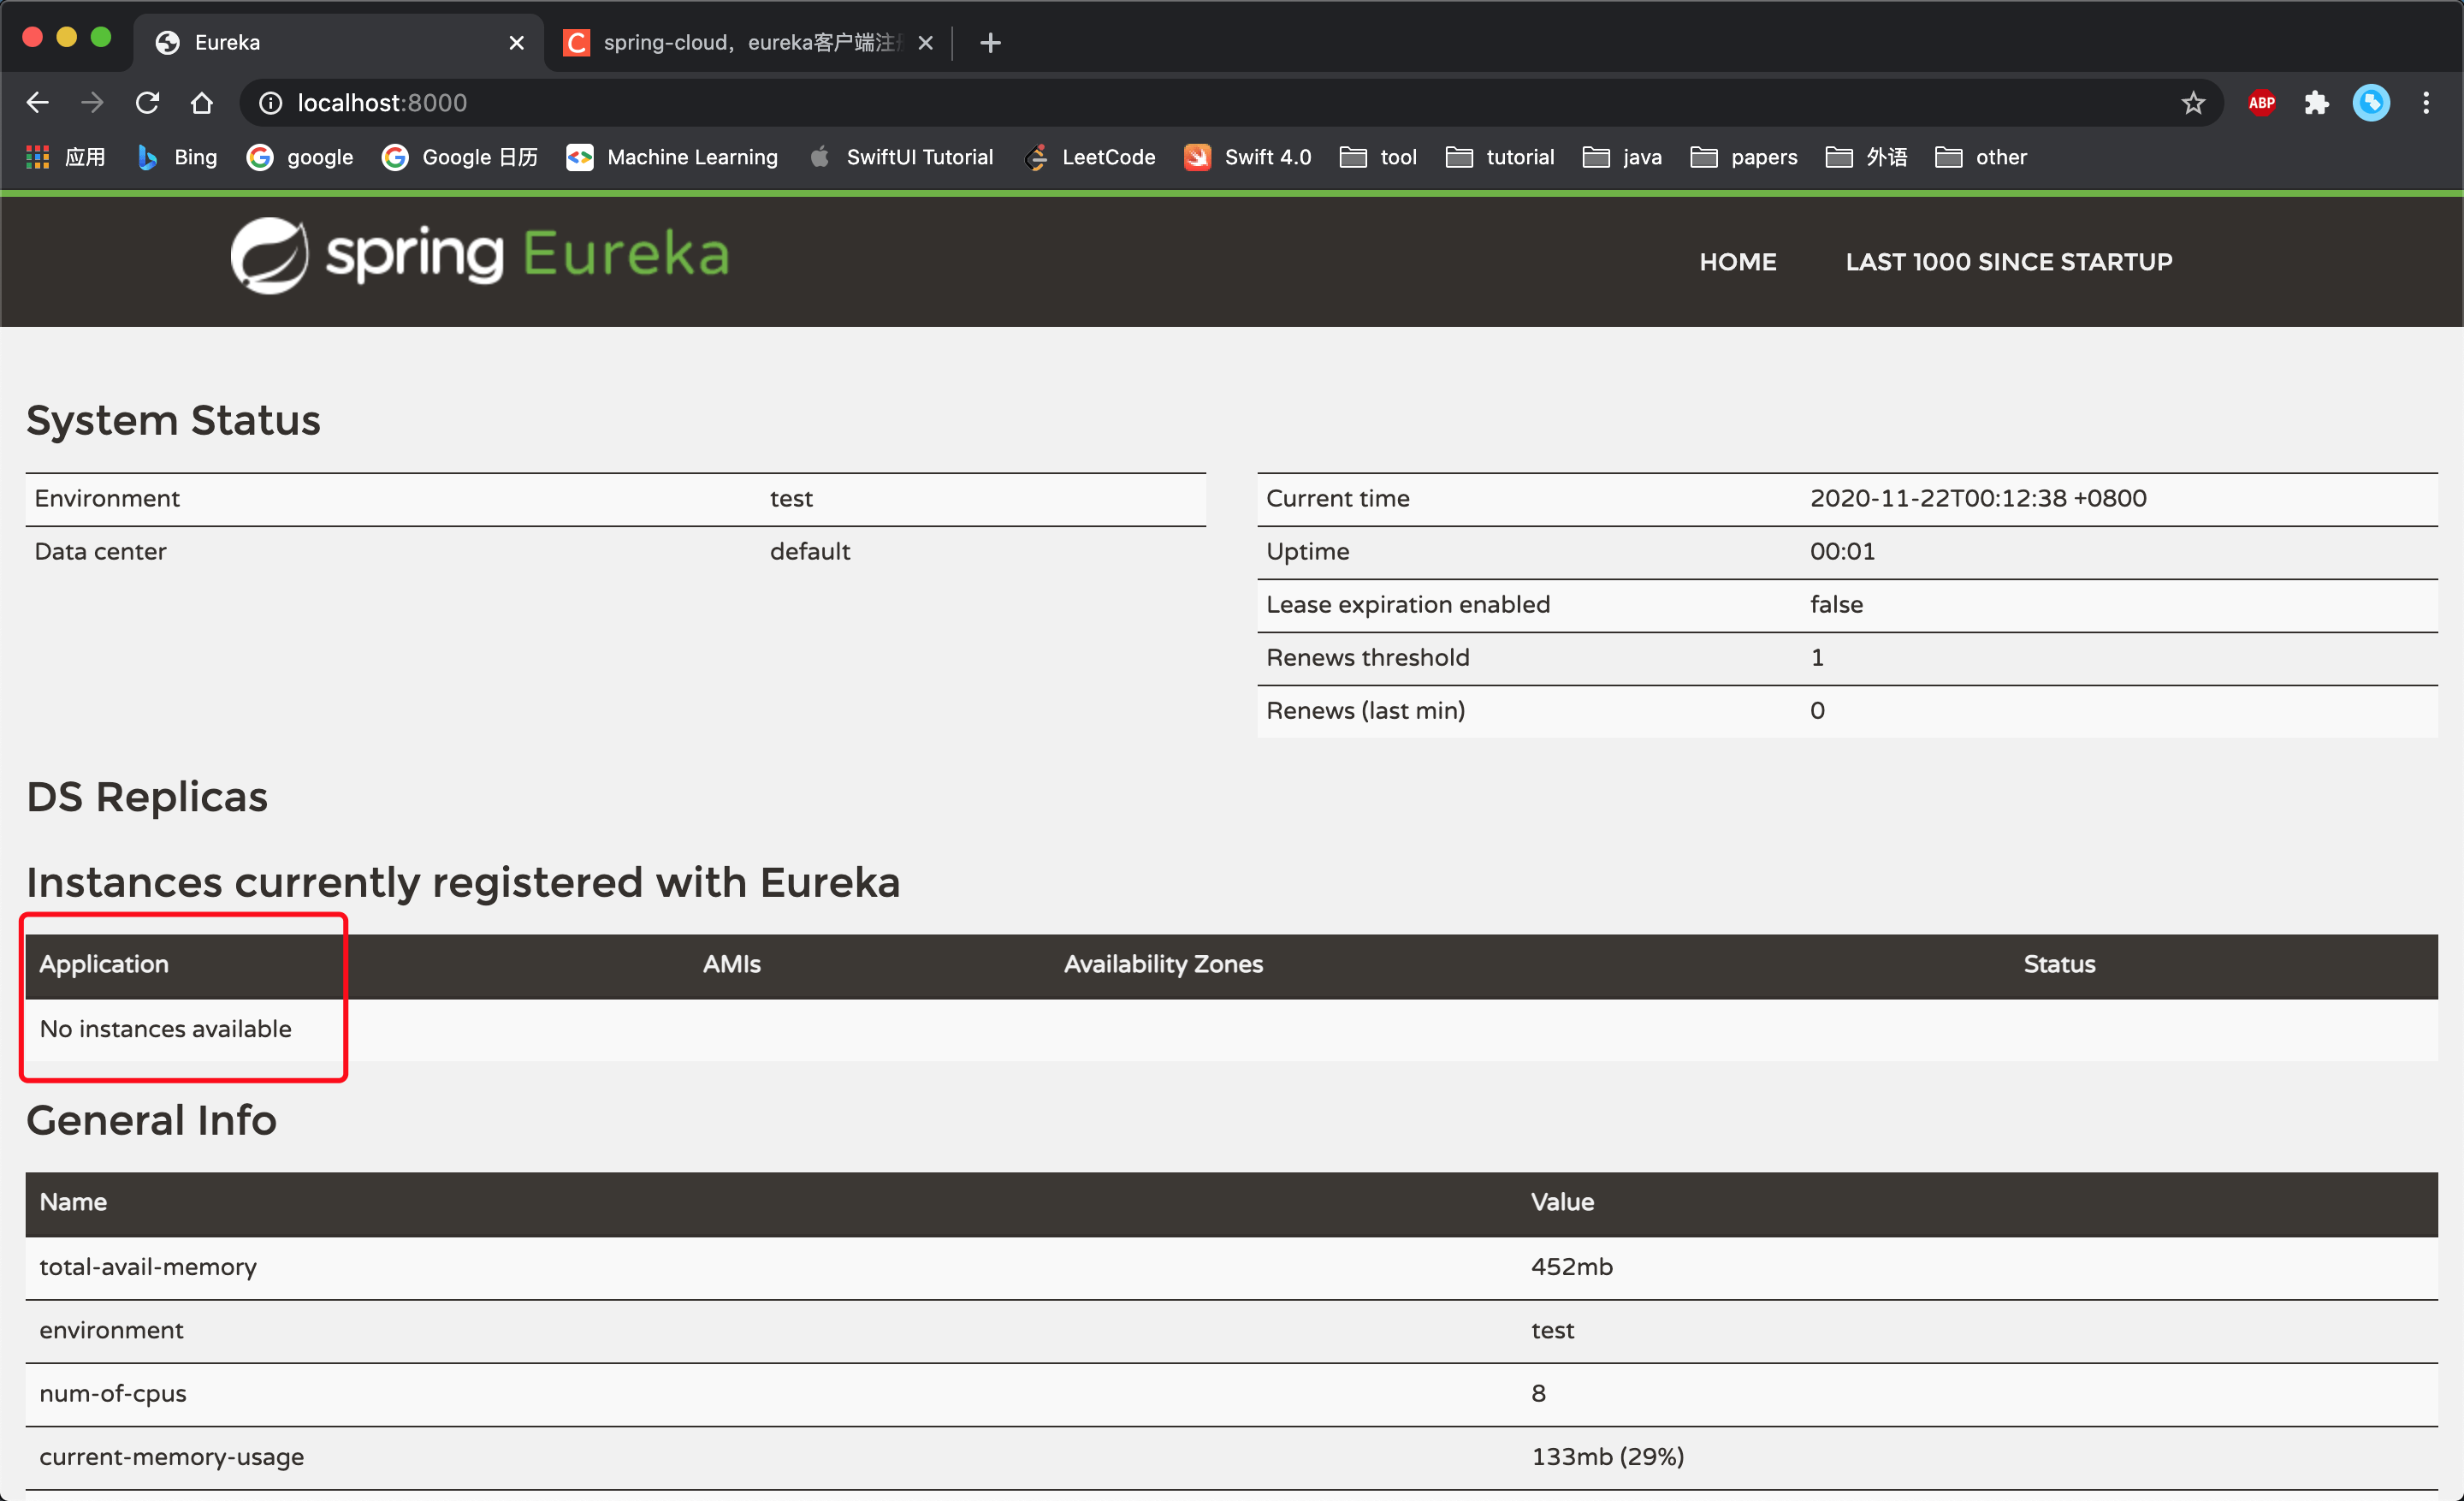2464x1501 pixels.
Task: Expand the tutorial bookmarks folder
Action: click(1500, 157)
